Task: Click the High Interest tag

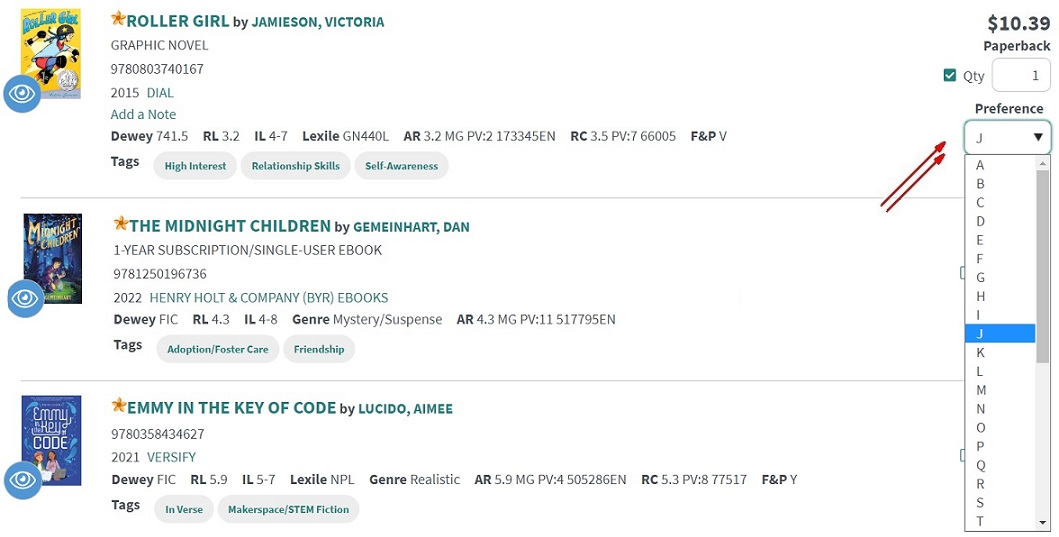Action: [x=195, y=165]
